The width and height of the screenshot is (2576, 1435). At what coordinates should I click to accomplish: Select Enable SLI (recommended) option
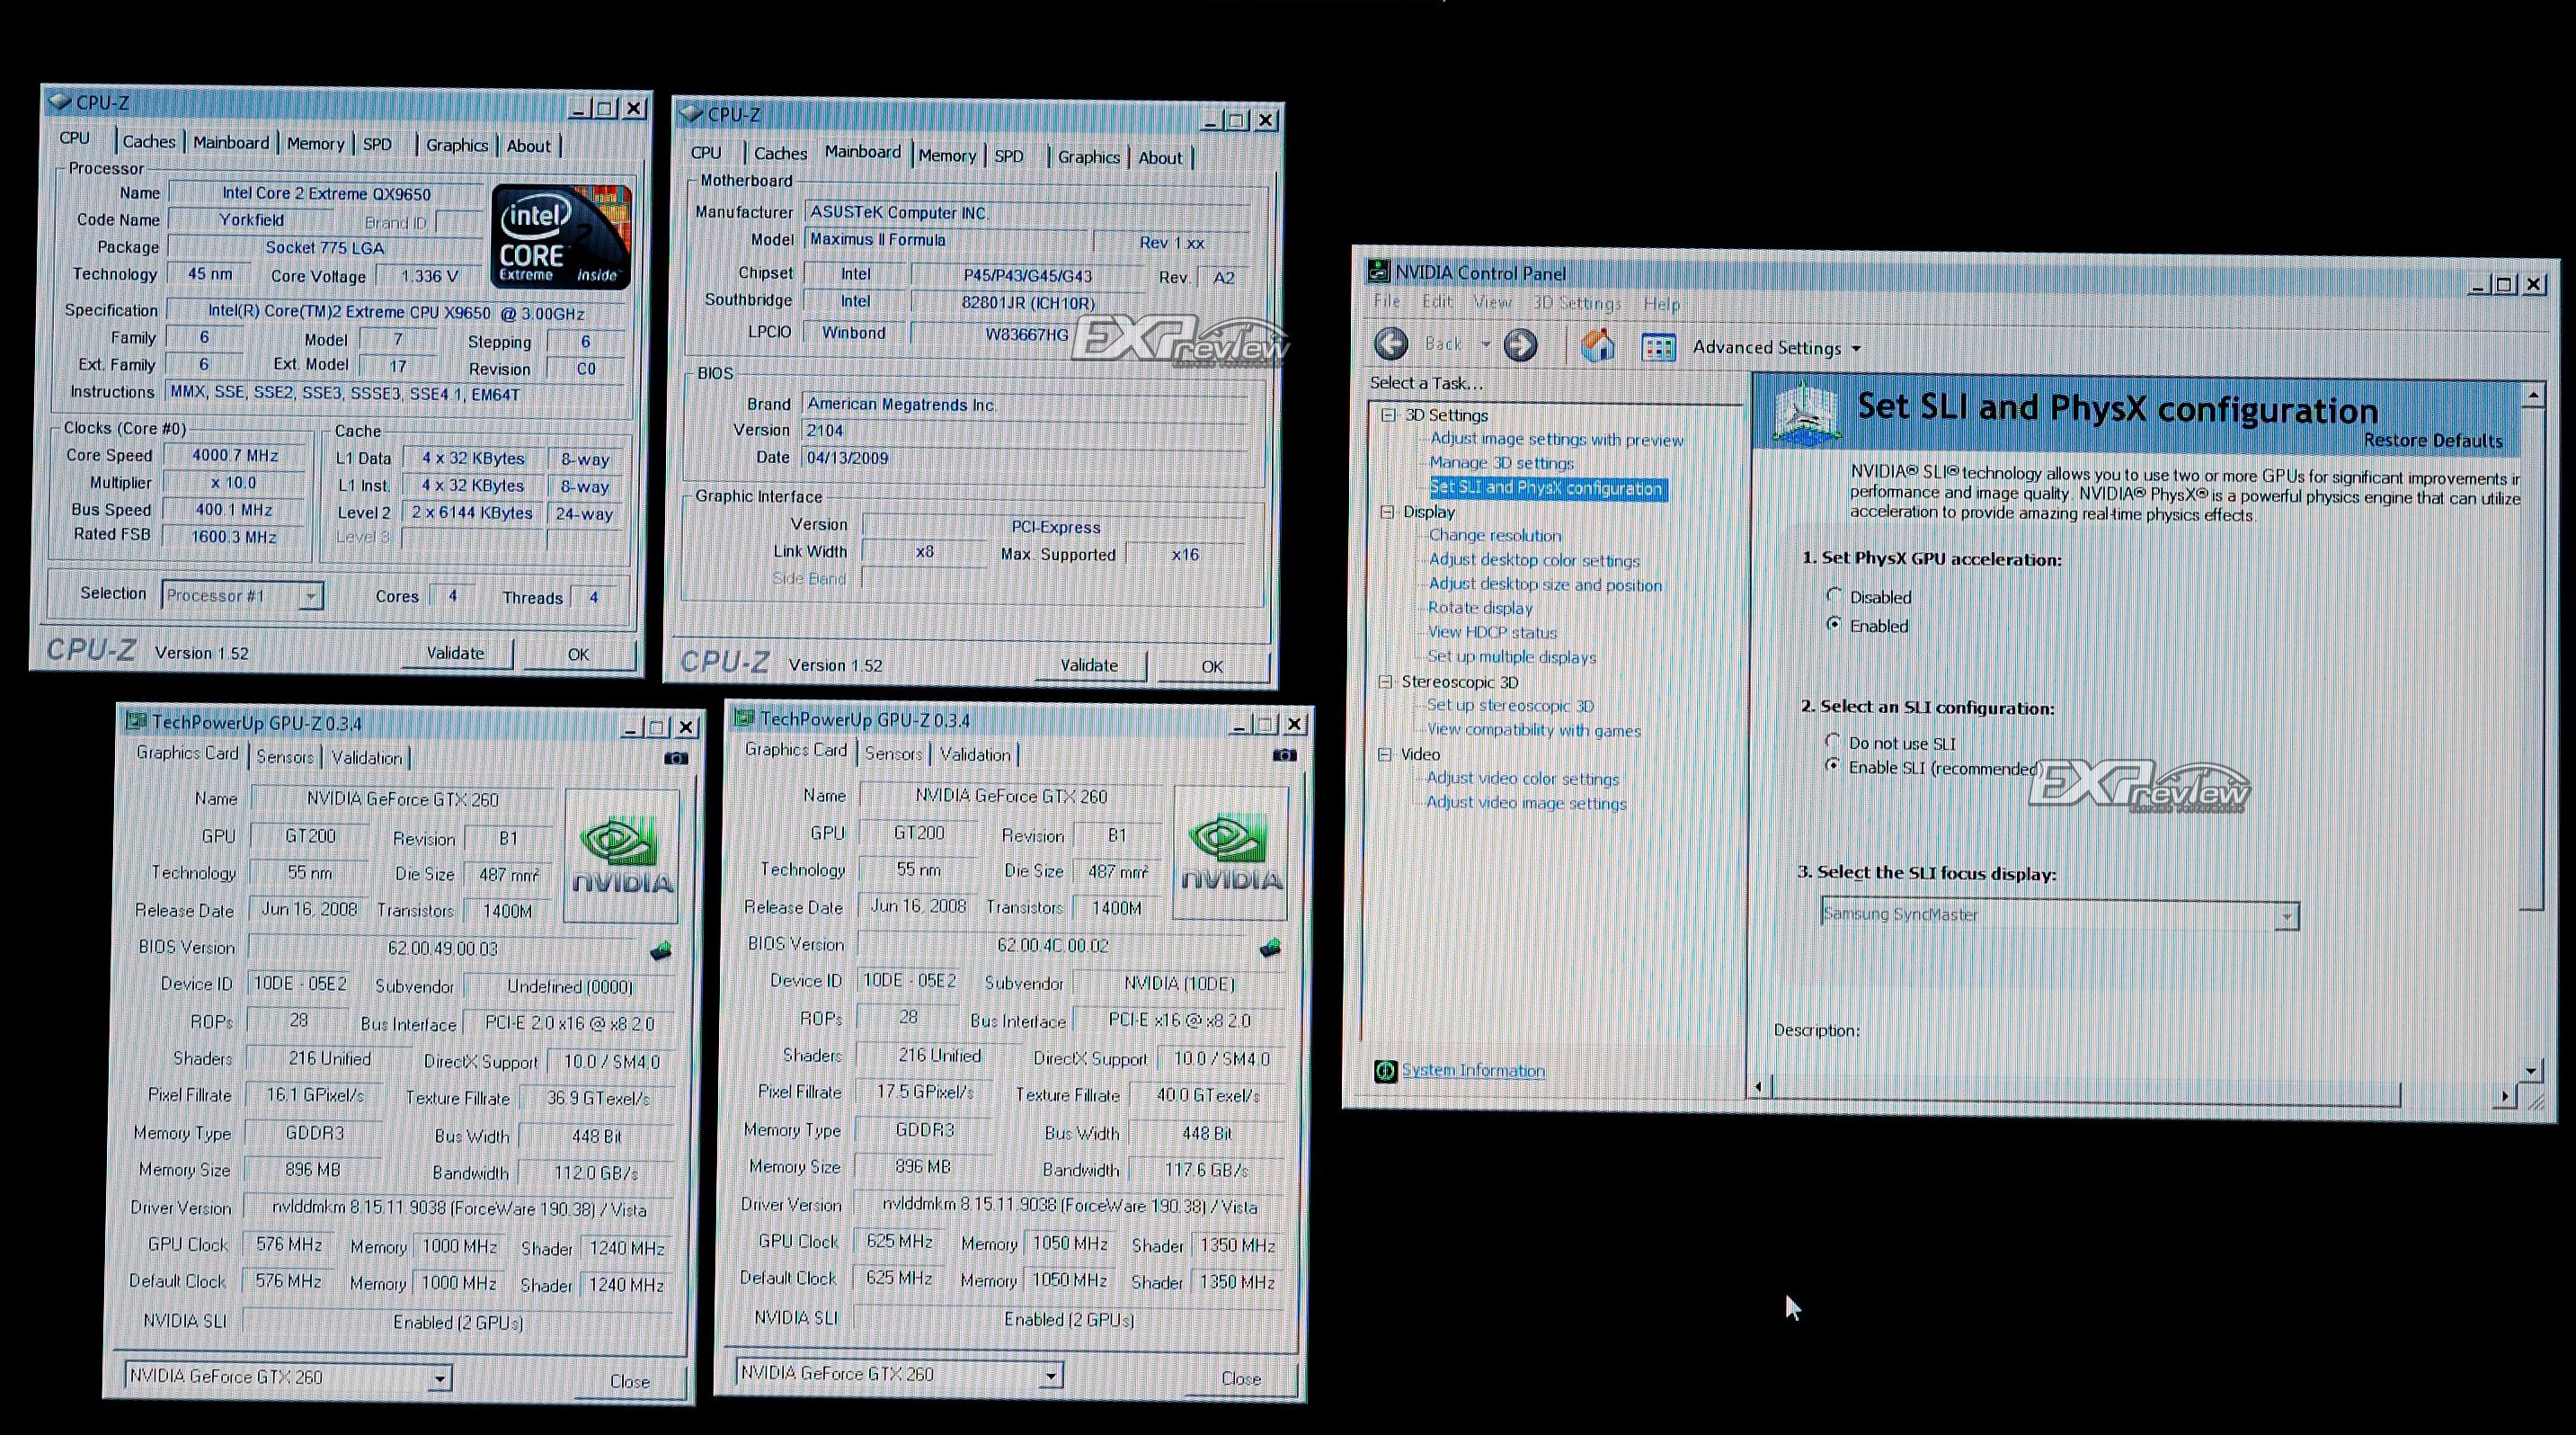1832,765
